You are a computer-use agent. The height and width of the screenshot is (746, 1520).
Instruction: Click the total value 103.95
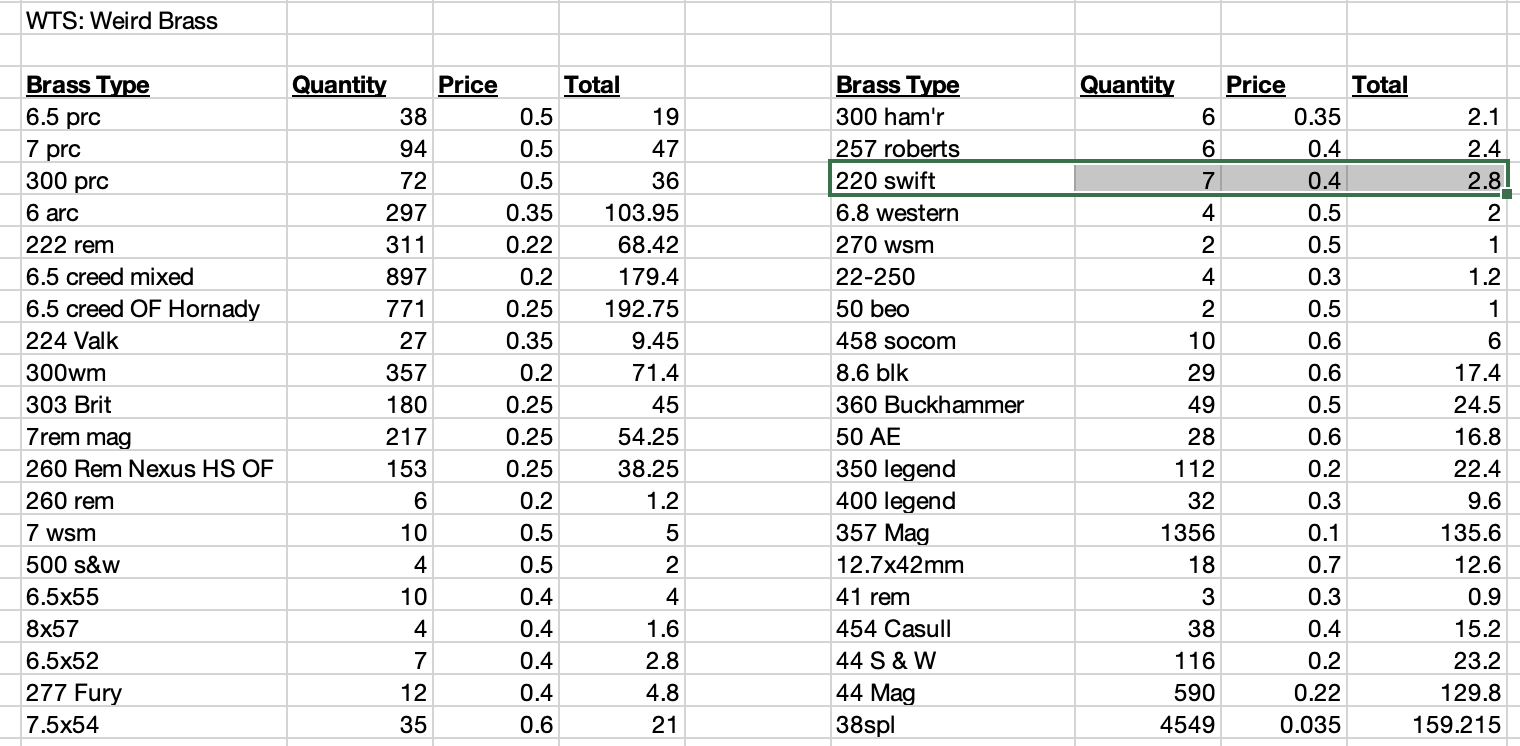(642, 213)
